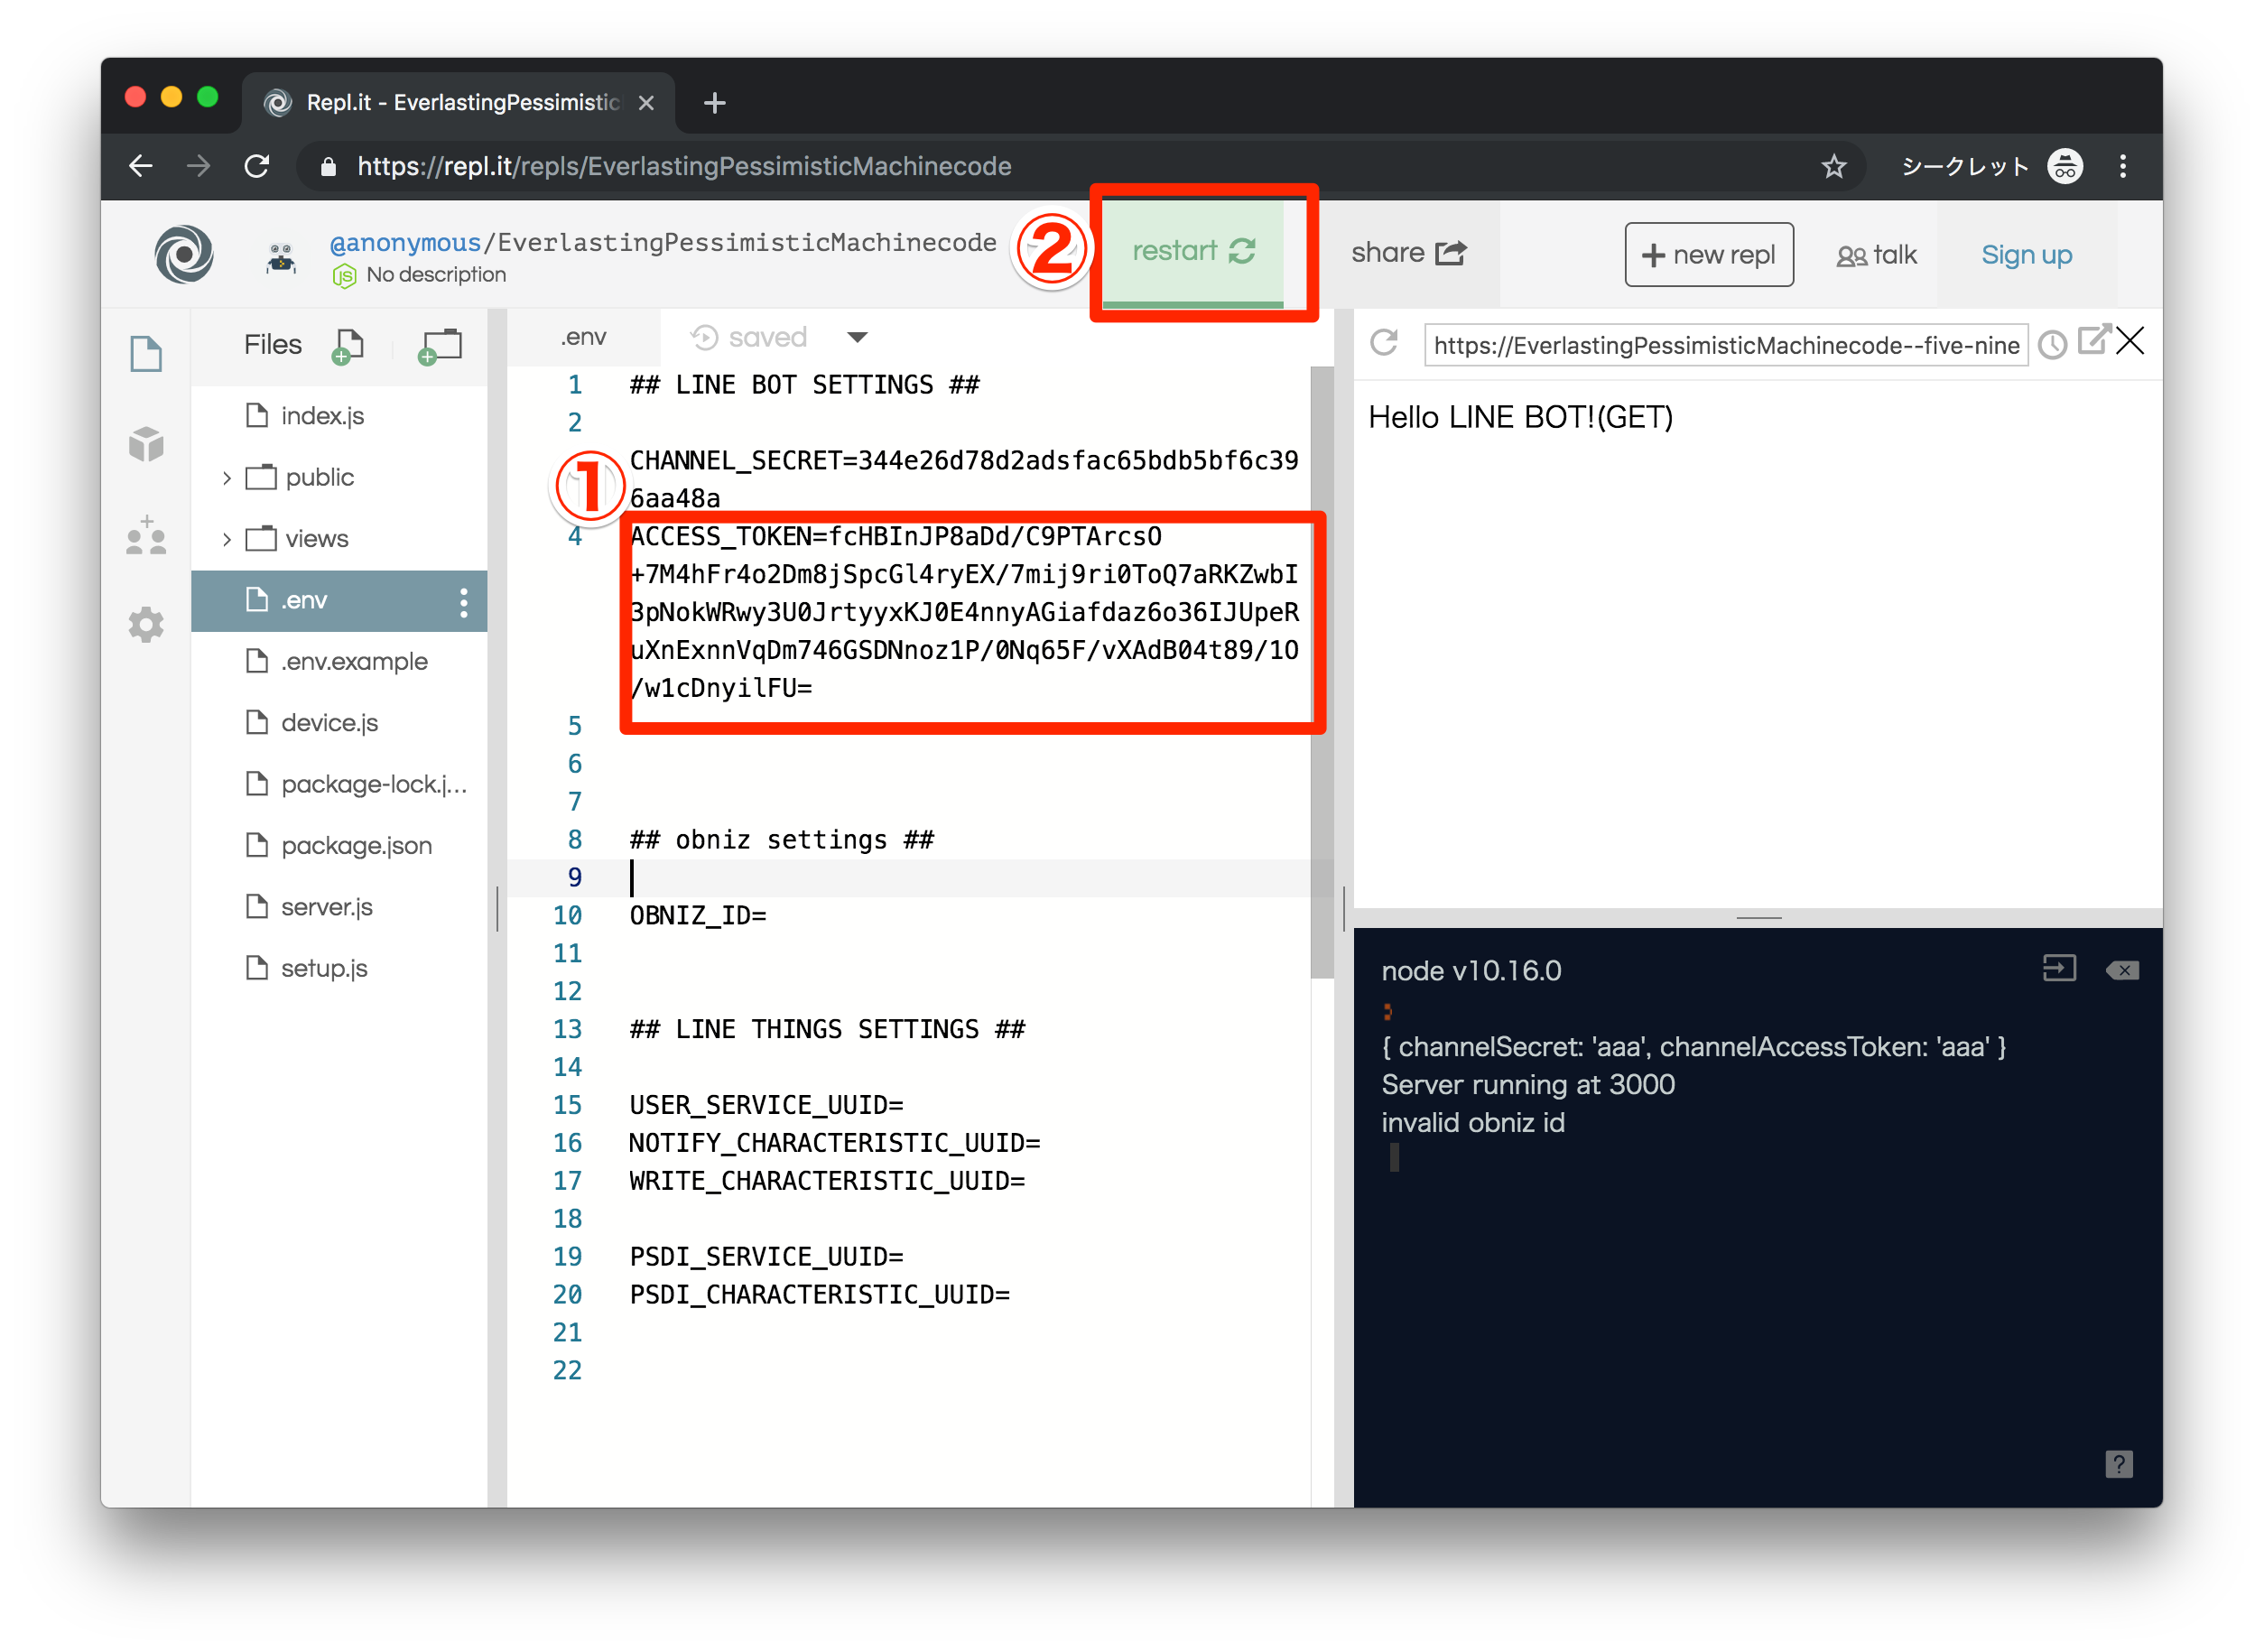Click the Sign up link

click(x=2027, y=256)
